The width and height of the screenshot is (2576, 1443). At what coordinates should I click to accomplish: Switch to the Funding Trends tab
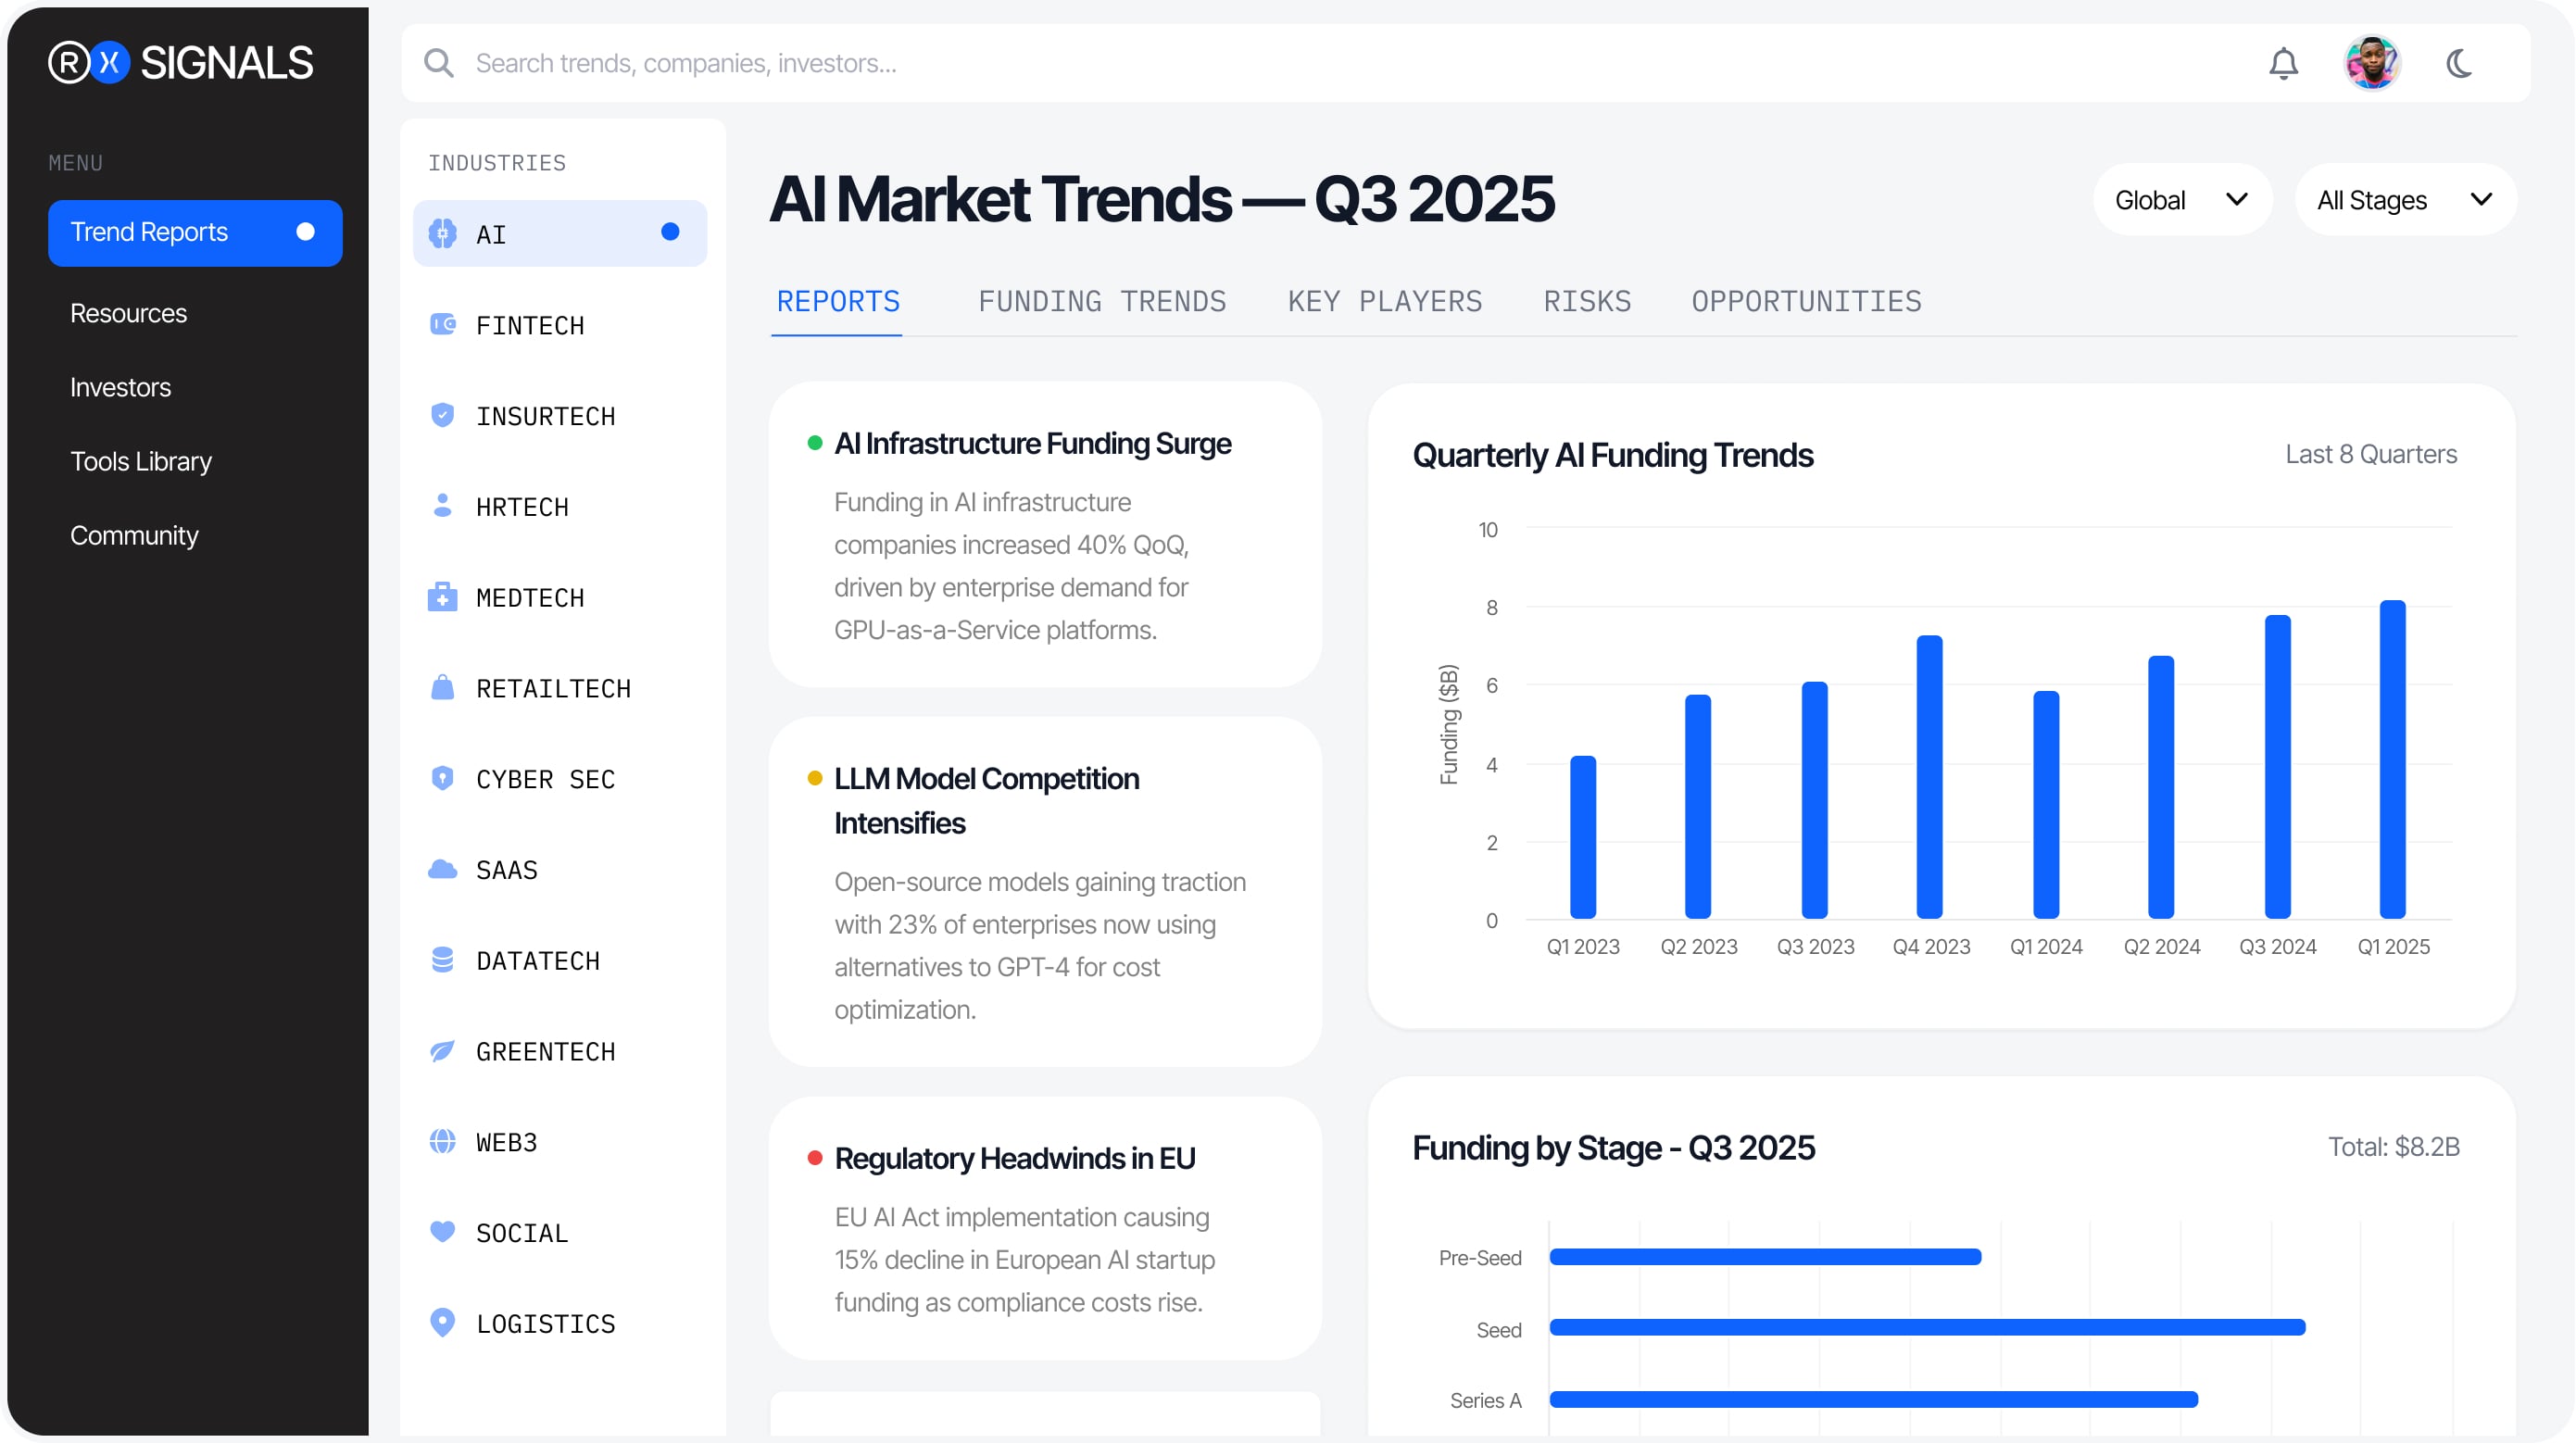(x=1101, y=301)
